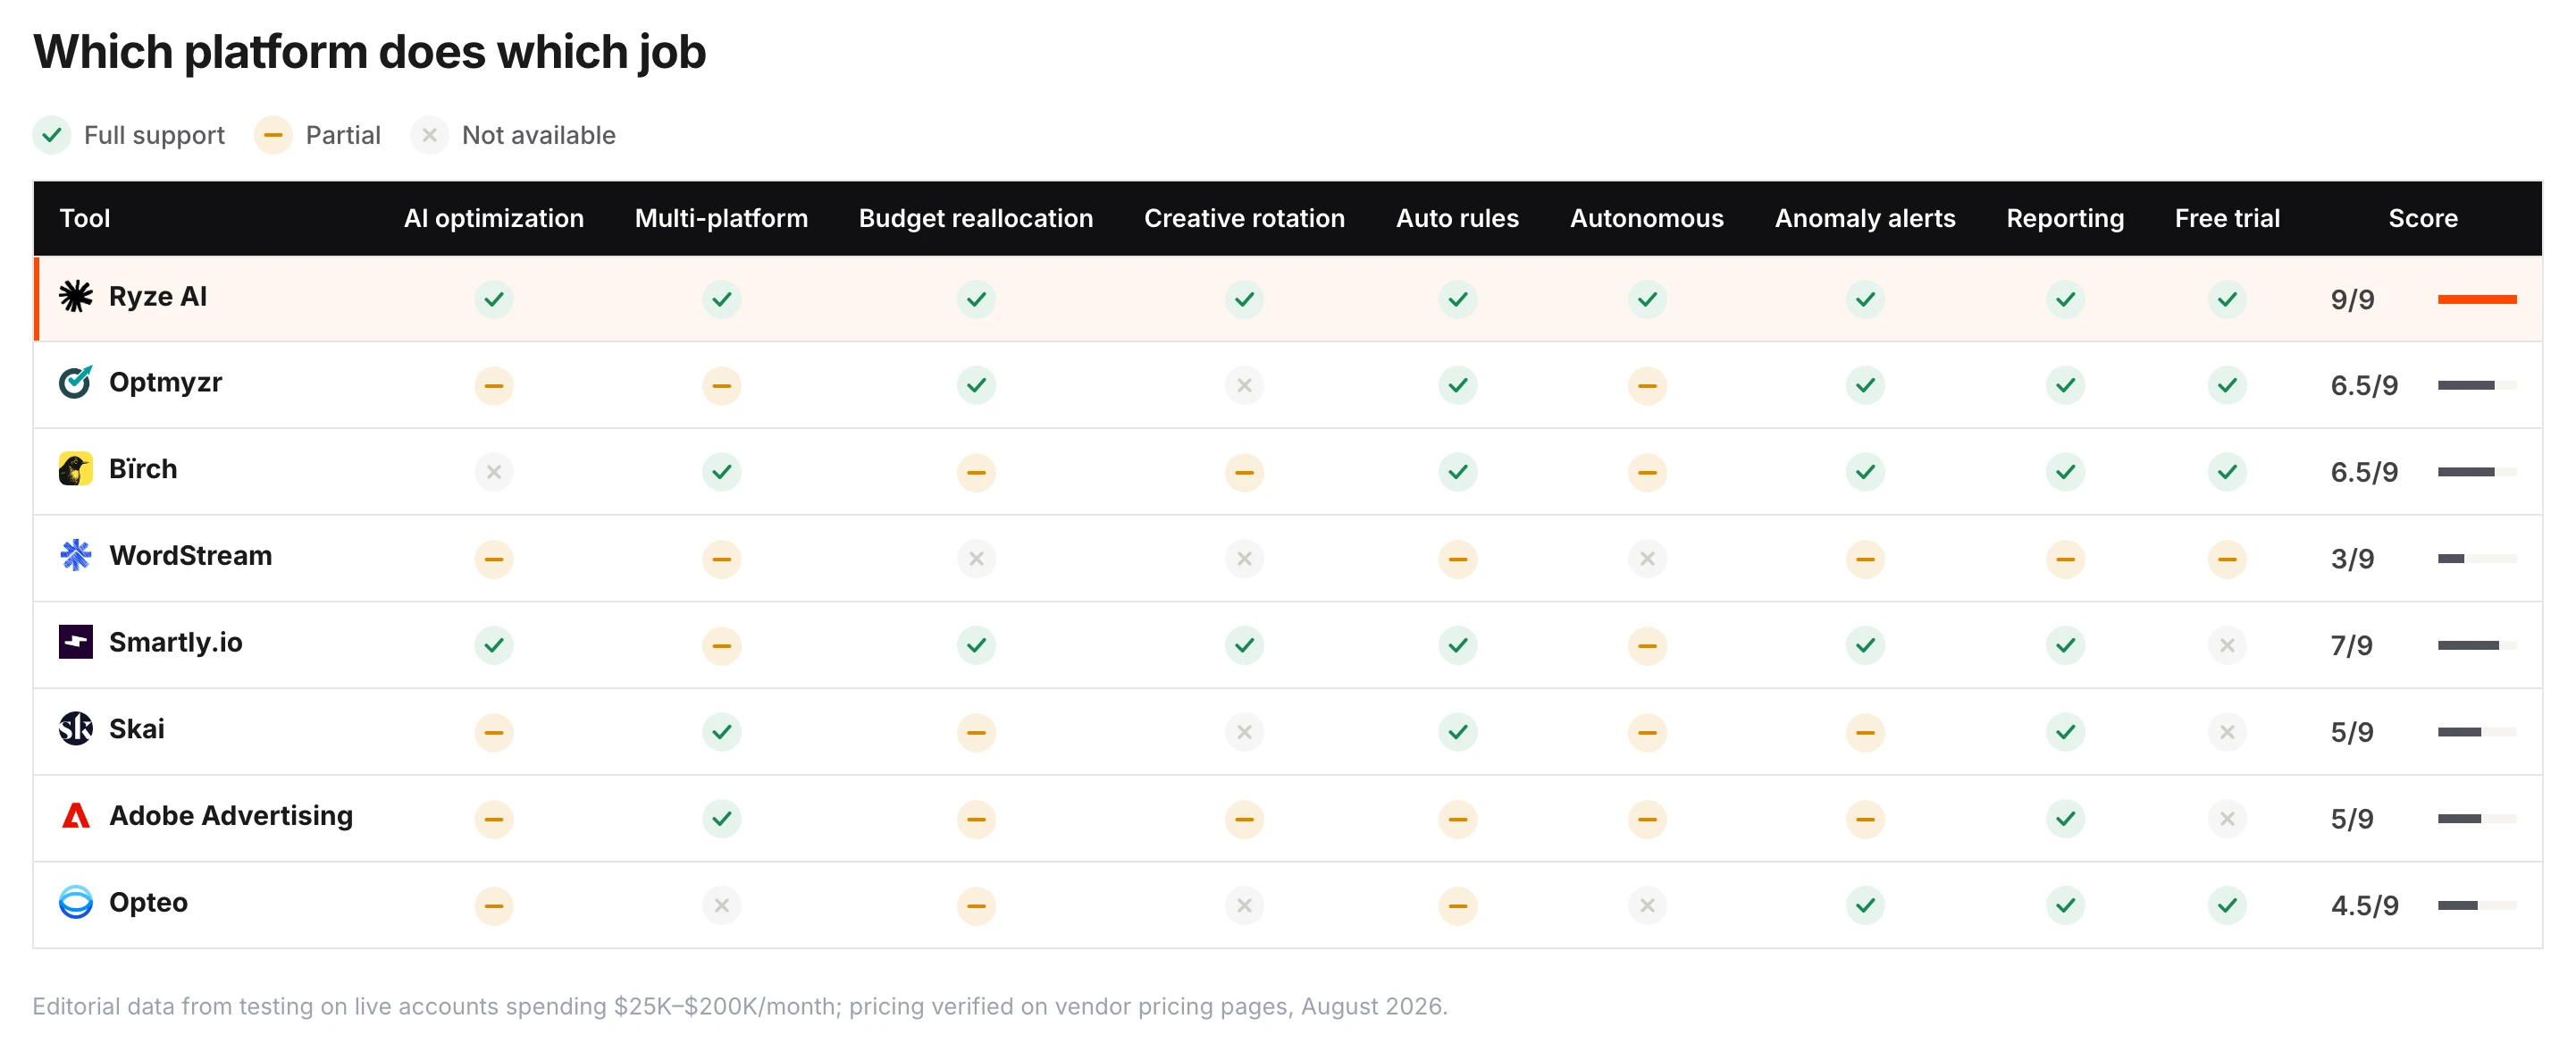Viewport: 2576px width, 1052px height.
Task: Click Opteo's Autonomous cross icon
Action: click(1647, 906)
